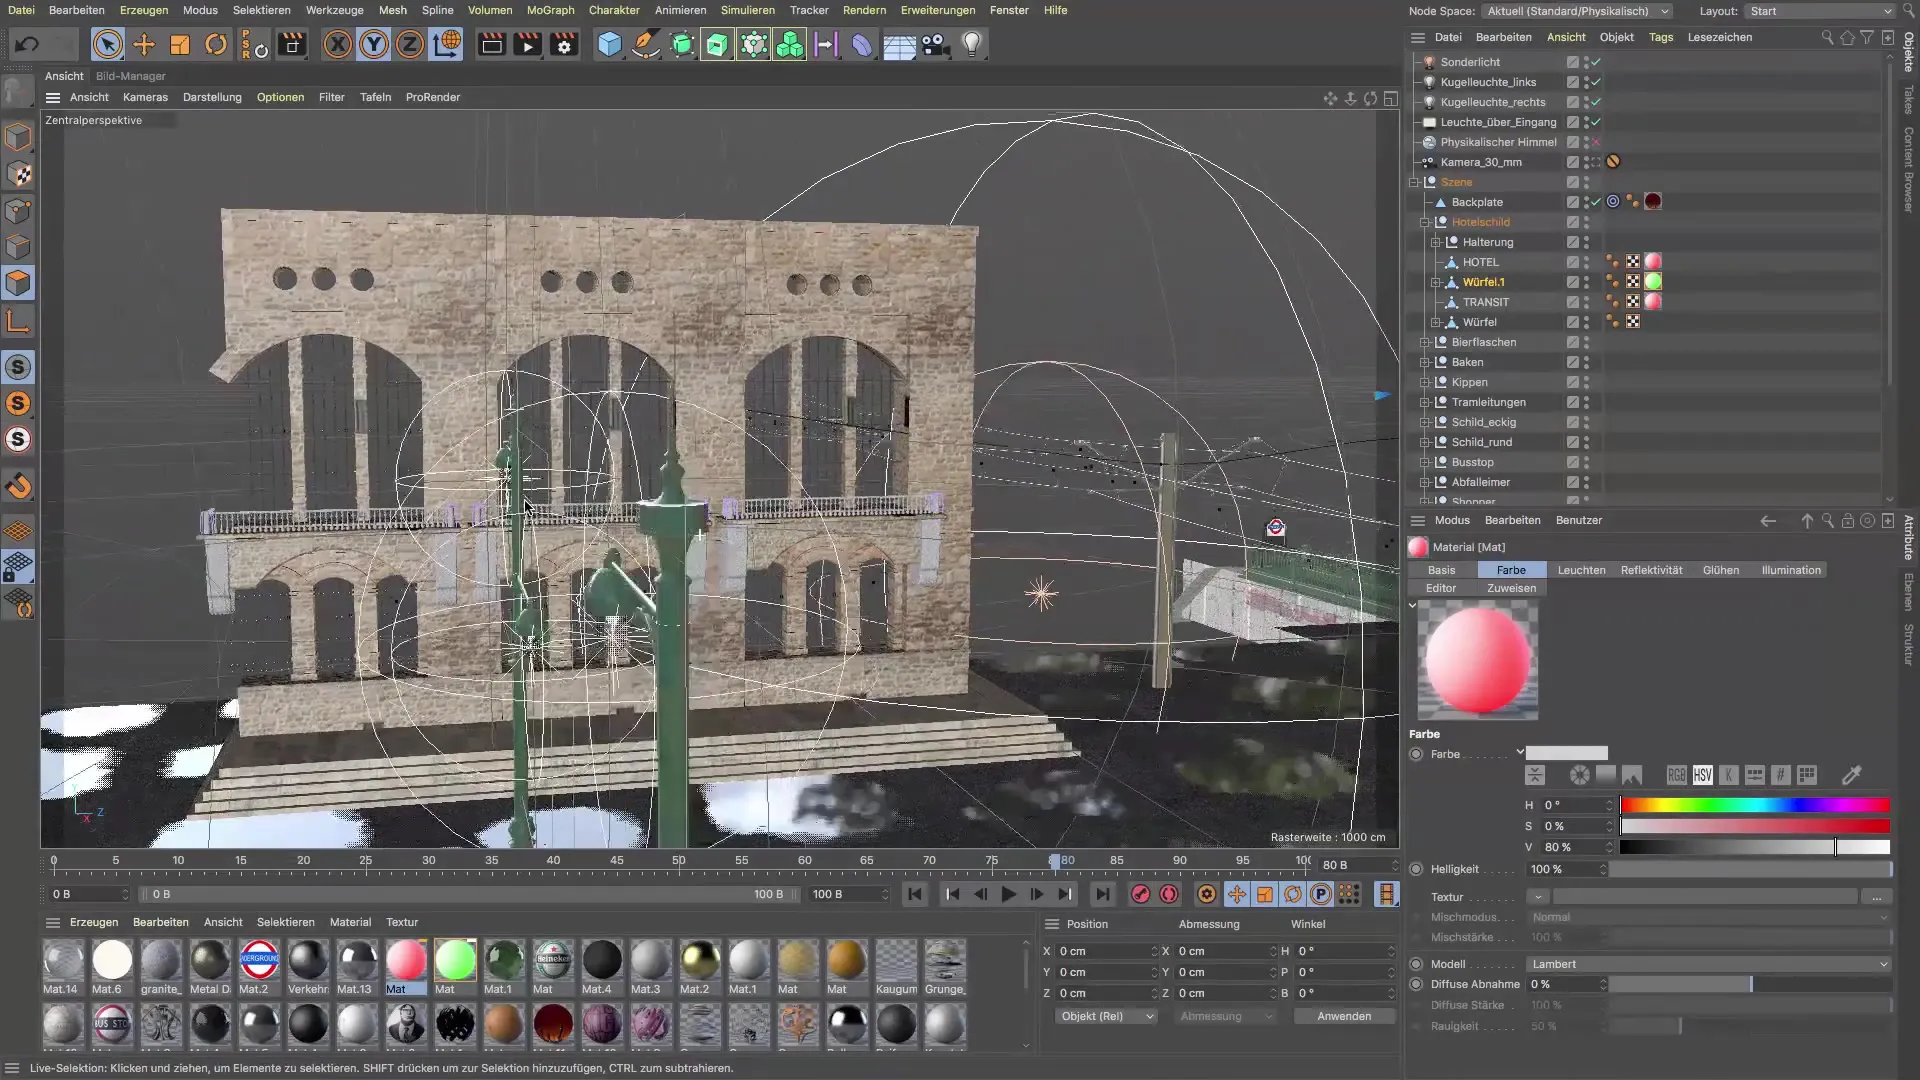
Task: Open the Layout dropdown Start
Action: click(x=1820, y=11)
